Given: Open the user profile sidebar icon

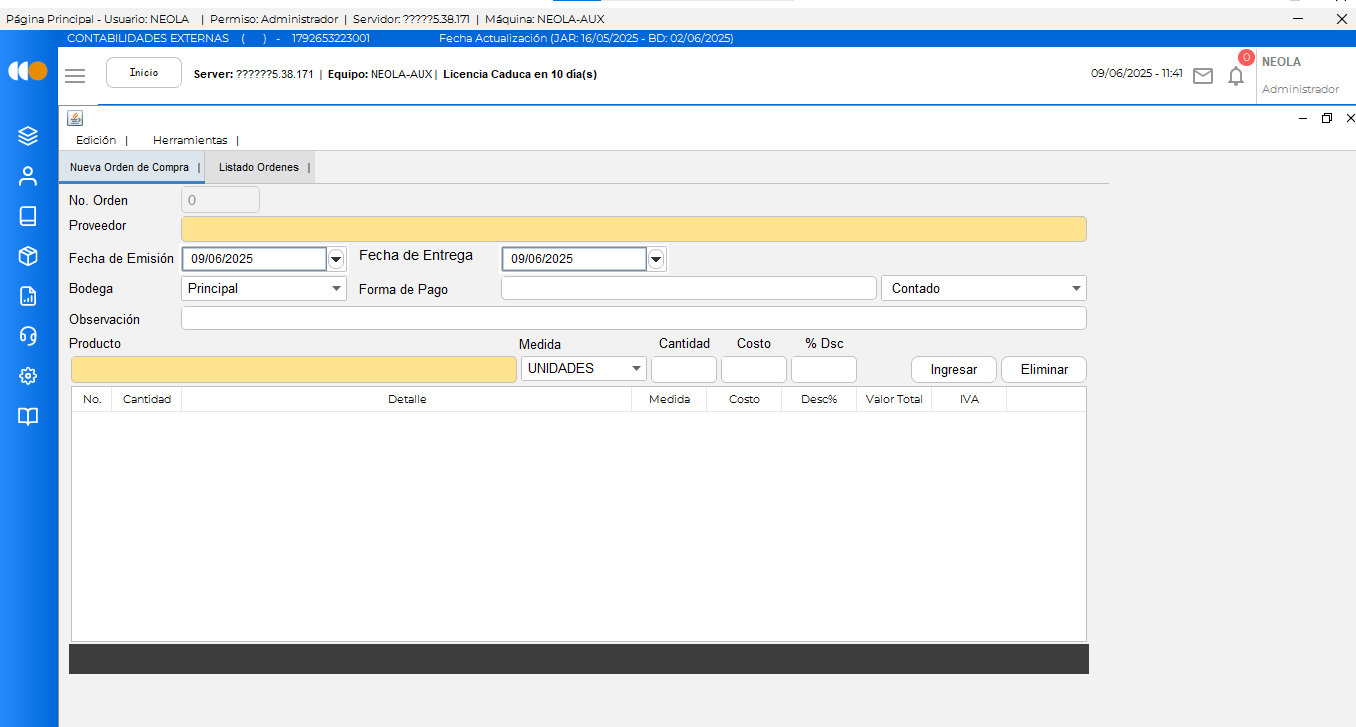Looking at the screenshot, I should tap(28, 176).
